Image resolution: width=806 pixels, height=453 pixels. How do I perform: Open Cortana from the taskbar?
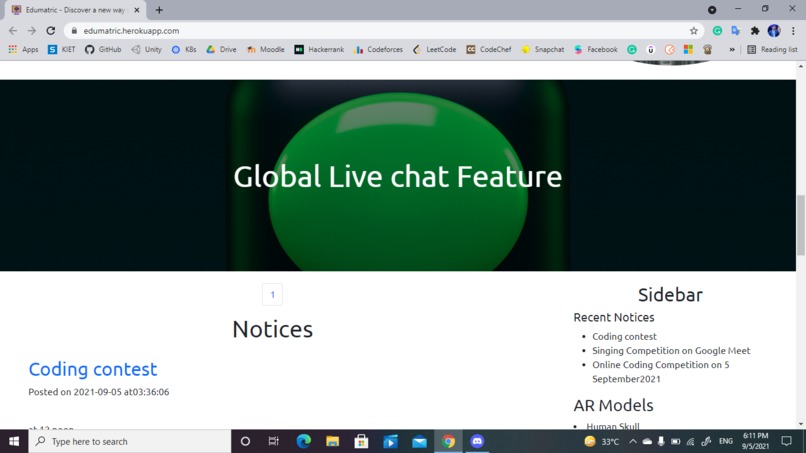tap(245, 441)
